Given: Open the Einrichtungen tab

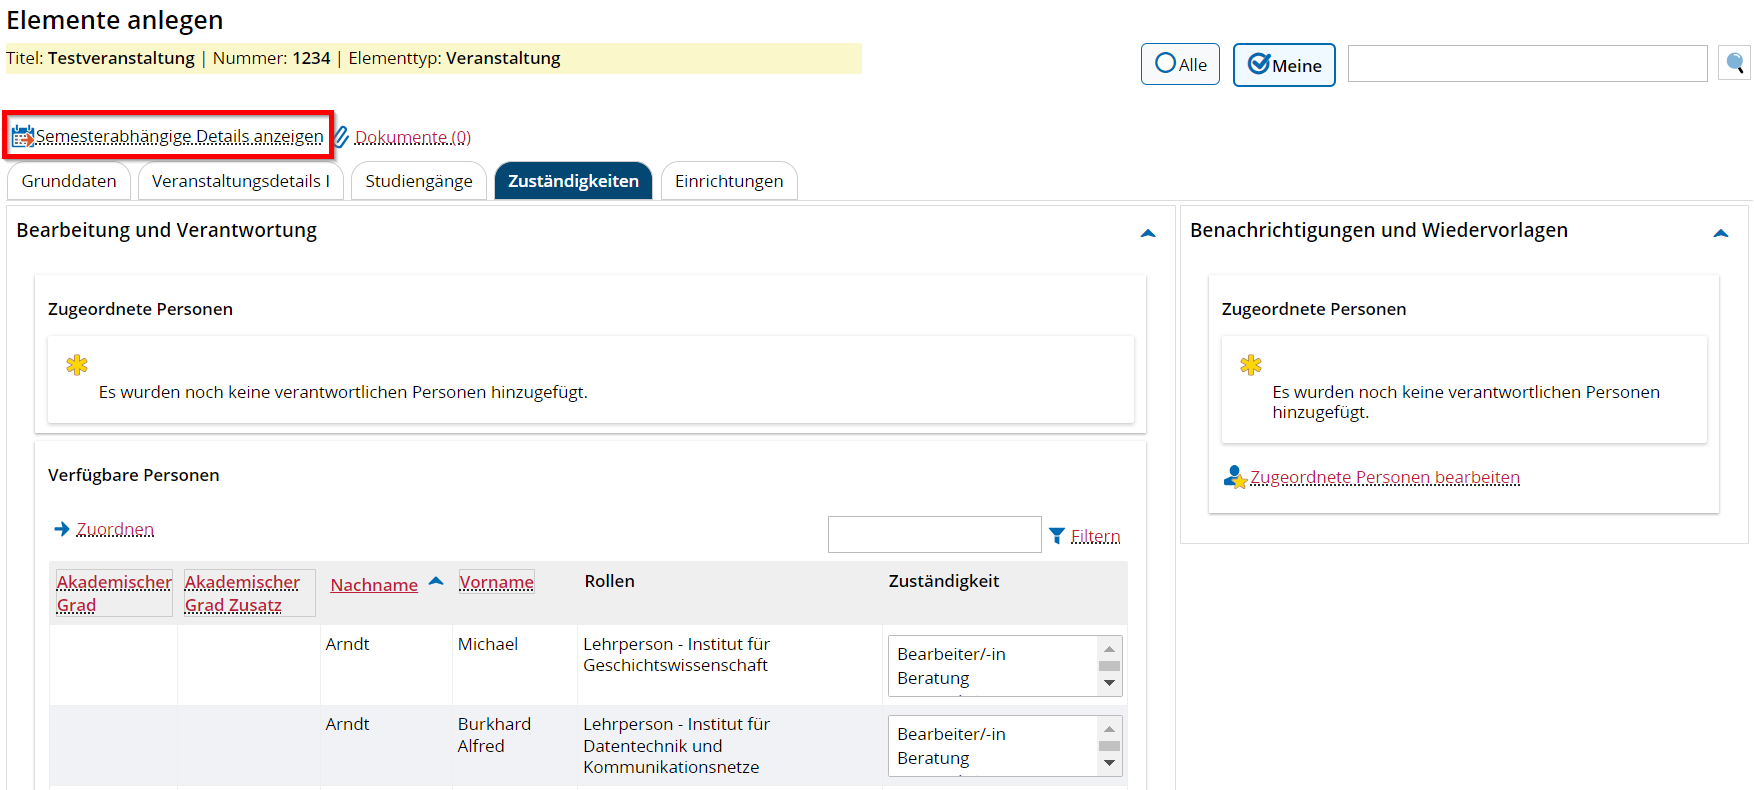Looking at the screenshot, I should (x=729, y=181).
